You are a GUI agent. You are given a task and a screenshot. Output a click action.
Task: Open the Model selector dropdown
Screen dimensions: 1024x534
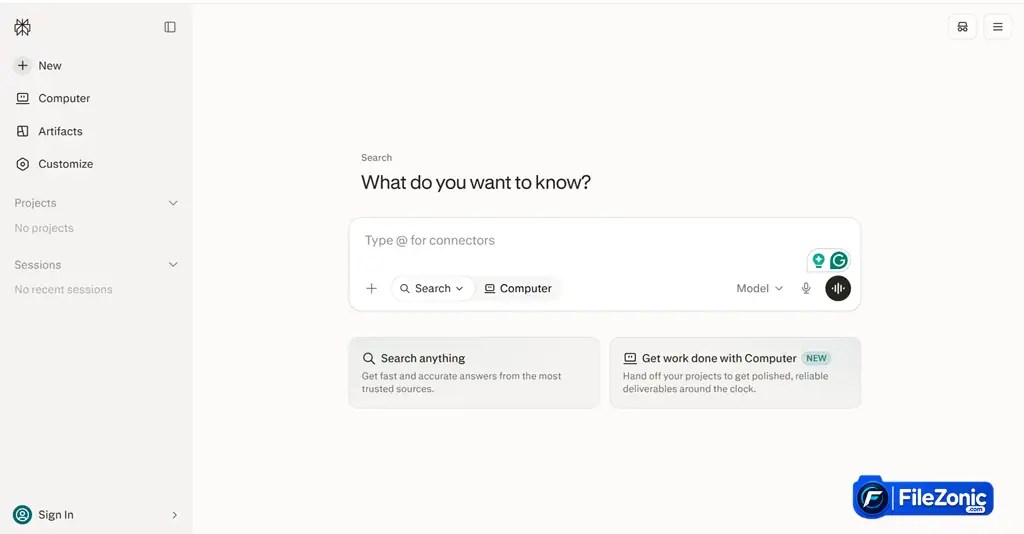point(760,288)
